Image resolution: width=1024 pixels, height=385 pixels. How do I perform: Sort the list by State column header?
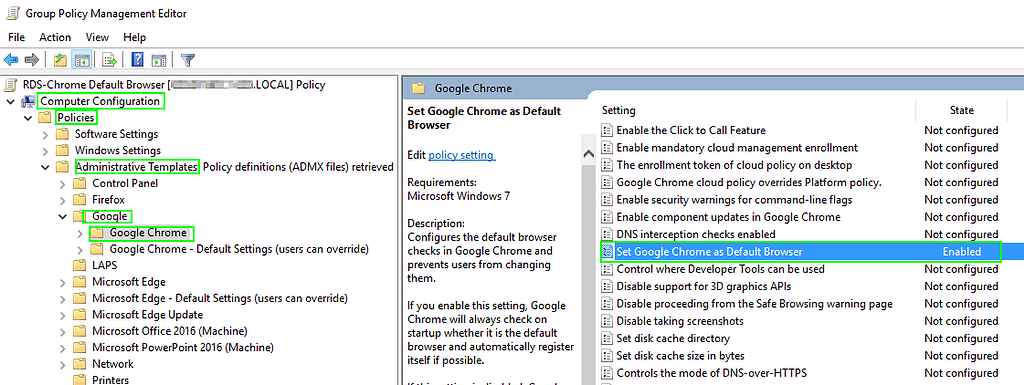961,110
